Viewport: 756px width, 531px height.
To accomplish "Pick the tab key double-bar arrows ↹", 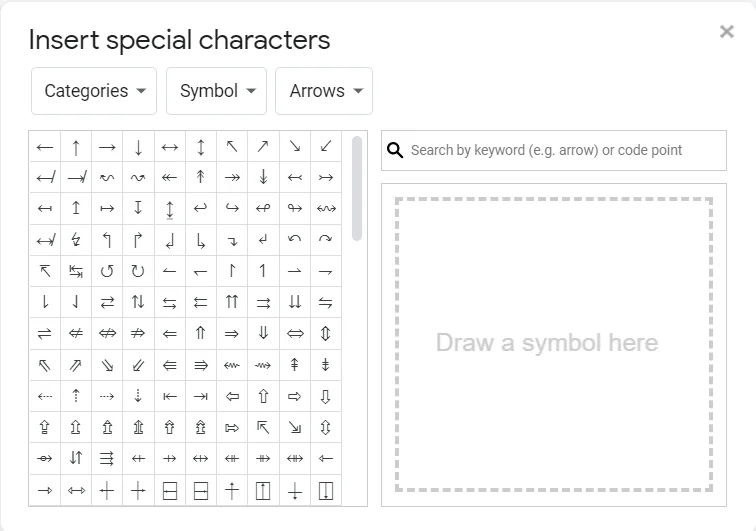I will 76,271.
